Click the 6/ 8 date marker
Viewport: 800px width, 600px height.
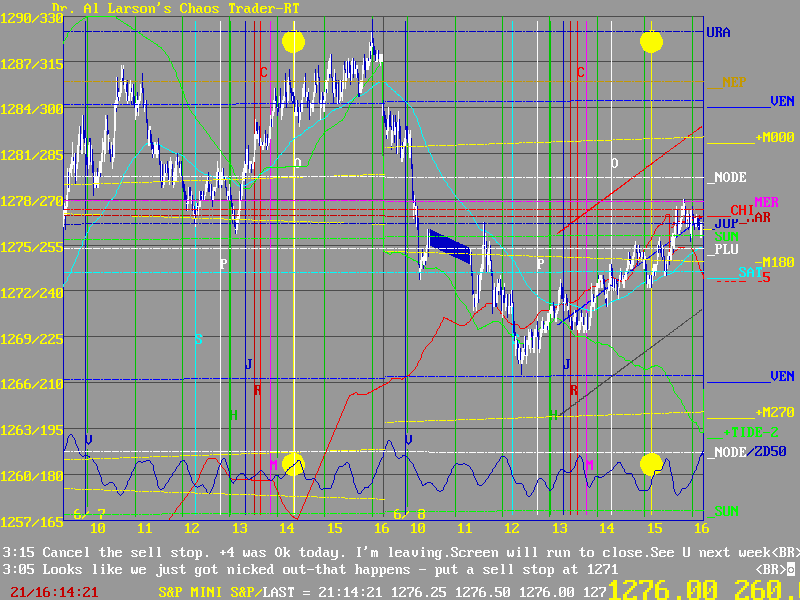[409, 514]
